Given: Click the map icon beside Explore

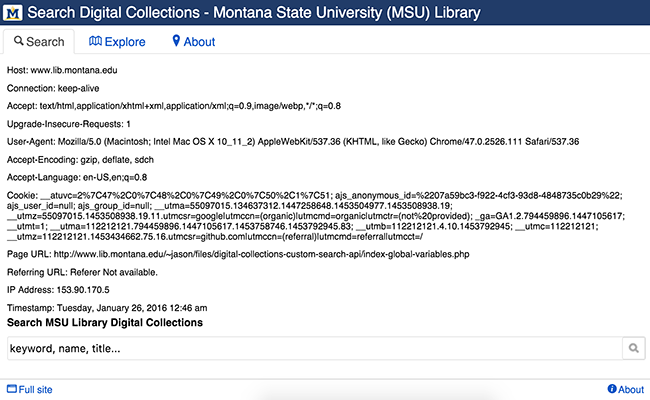Looking at the screenshot, I should [x=95, y=42].
